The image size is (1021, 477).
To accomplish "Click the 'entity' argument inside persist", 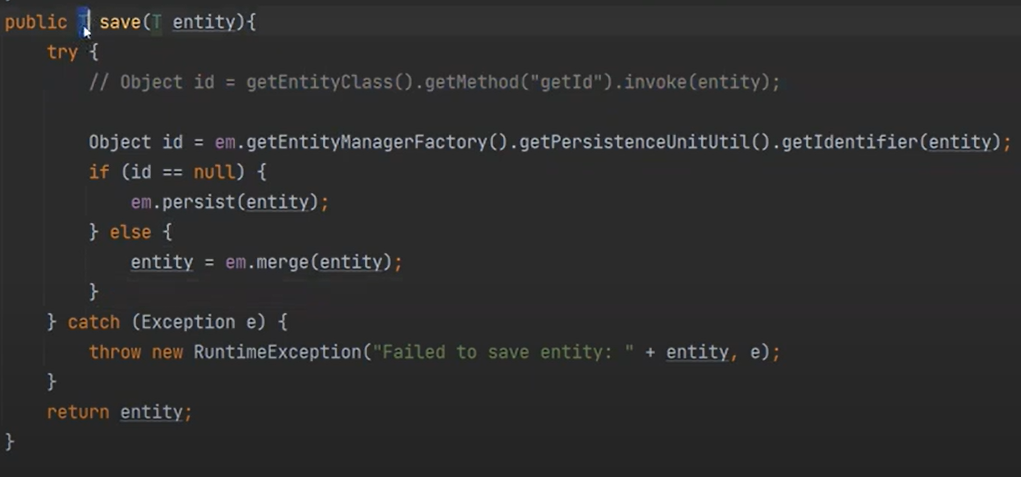I will (277, 202).
